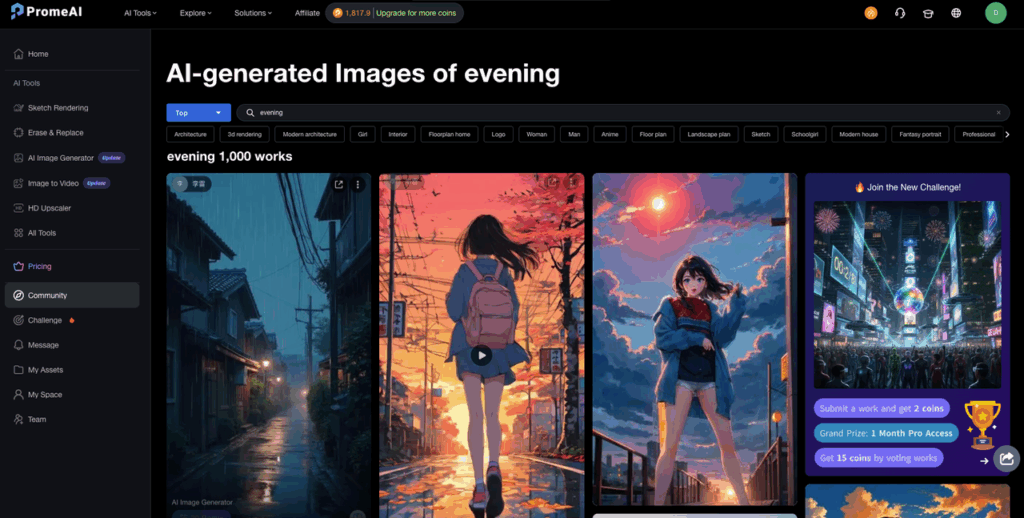Image resolution: width=1024 pixels, height=518 pixels.
Task: Click Get 15 coins by voting works
Action: pyautogui.click(x=878, y=458)
